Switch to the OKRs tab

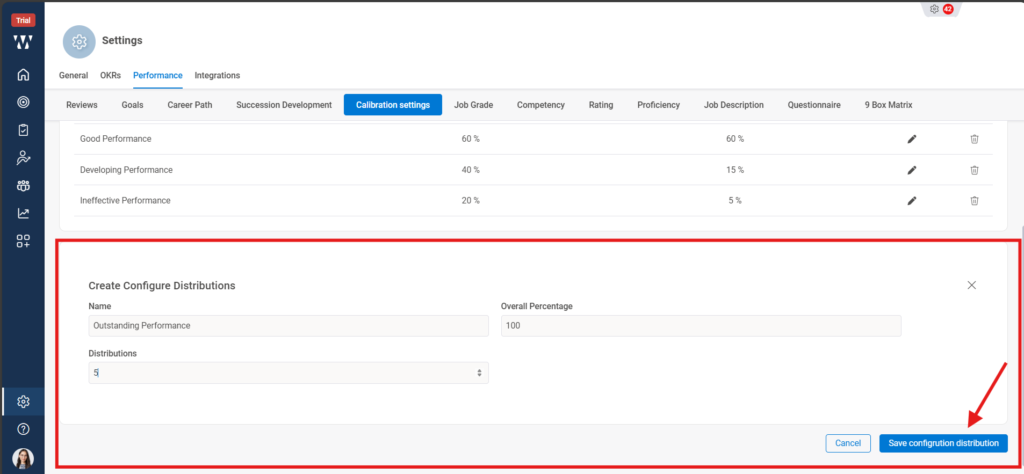(110, 75)
